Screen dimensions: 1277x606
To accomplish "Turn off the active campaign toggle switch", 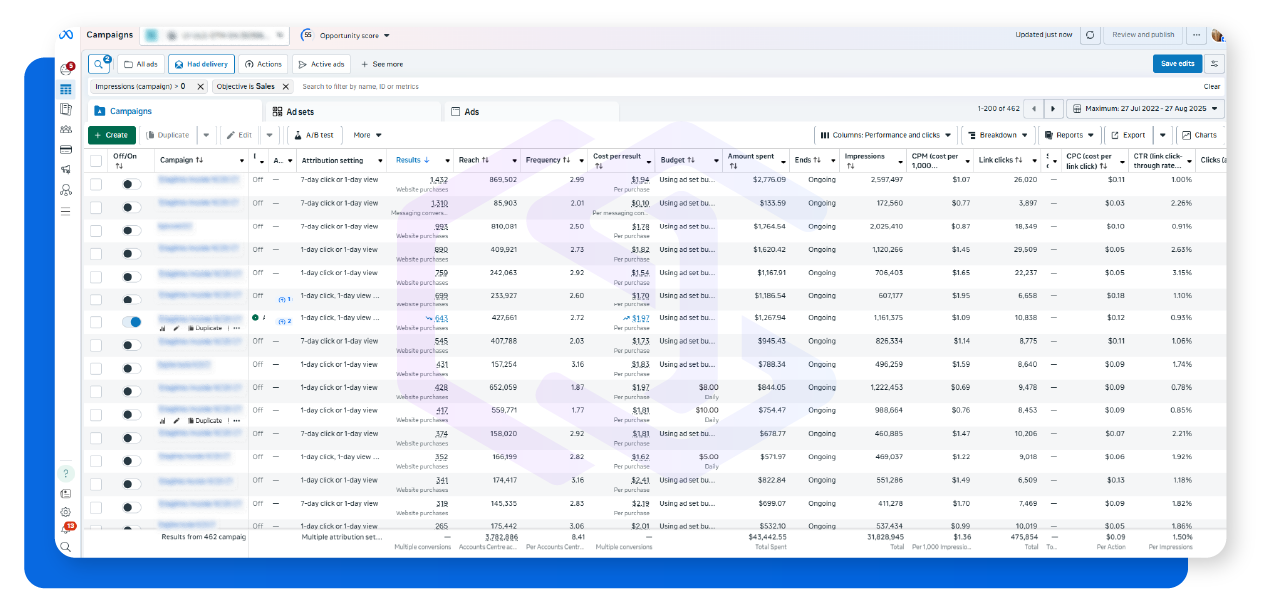I will 131,322.
